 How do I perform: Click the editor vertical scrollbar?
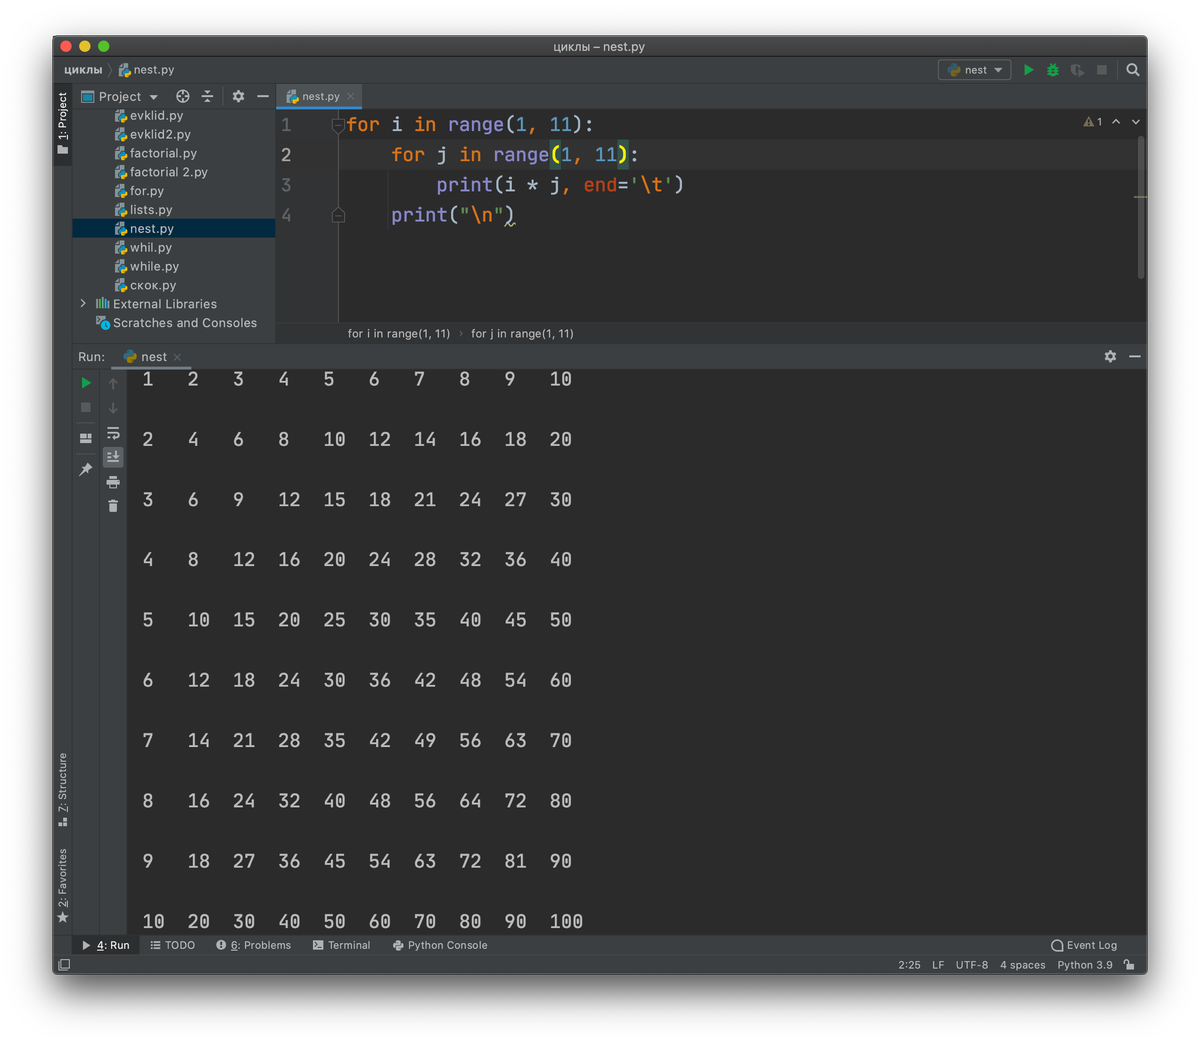point(1141,207)
